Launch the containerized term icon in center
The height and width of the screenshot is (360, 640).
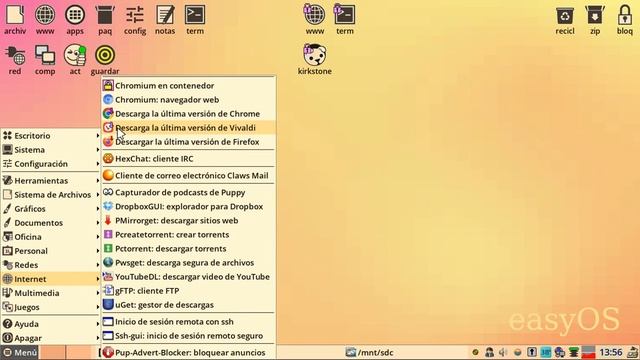(345, 20)
